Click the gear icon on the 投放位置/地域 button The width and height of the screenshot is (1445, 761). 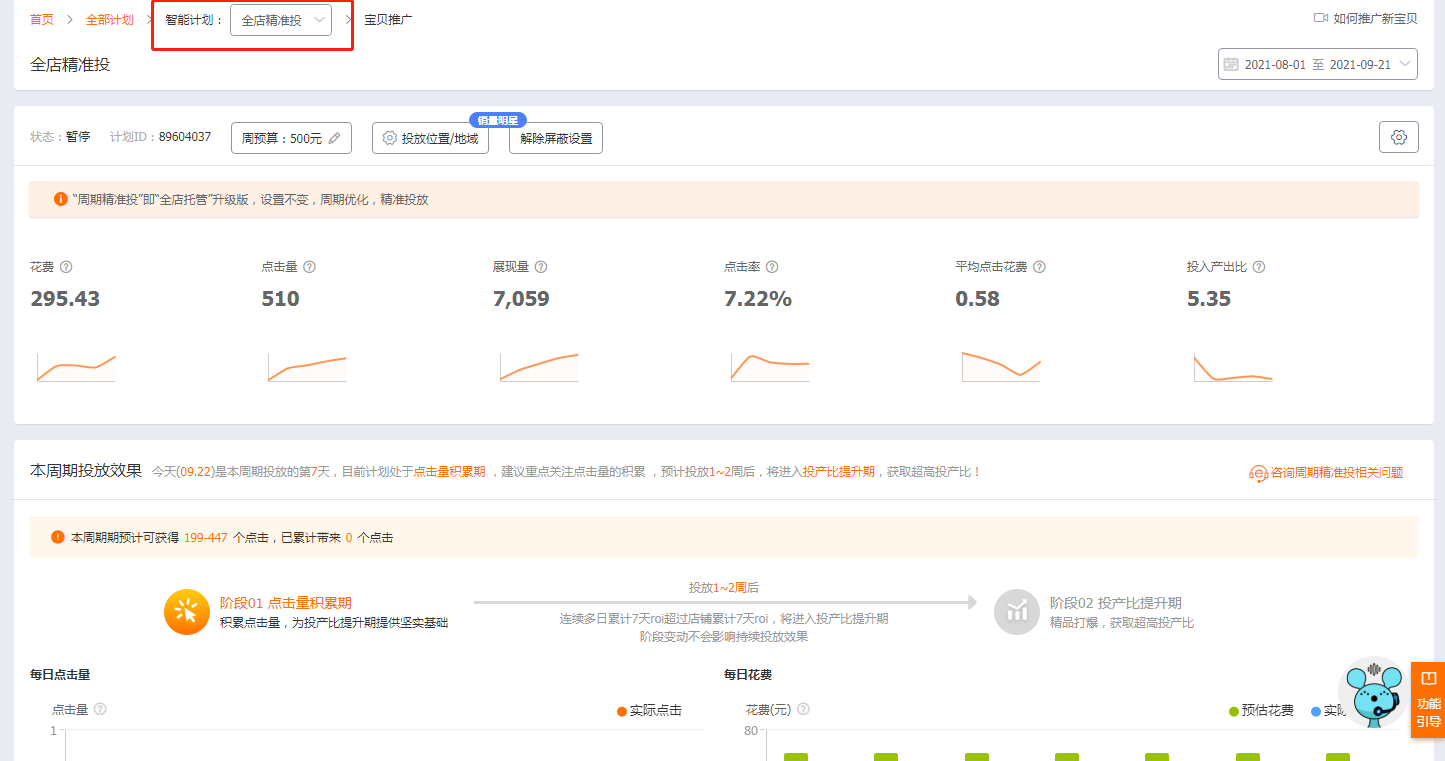tap(390, 138)
